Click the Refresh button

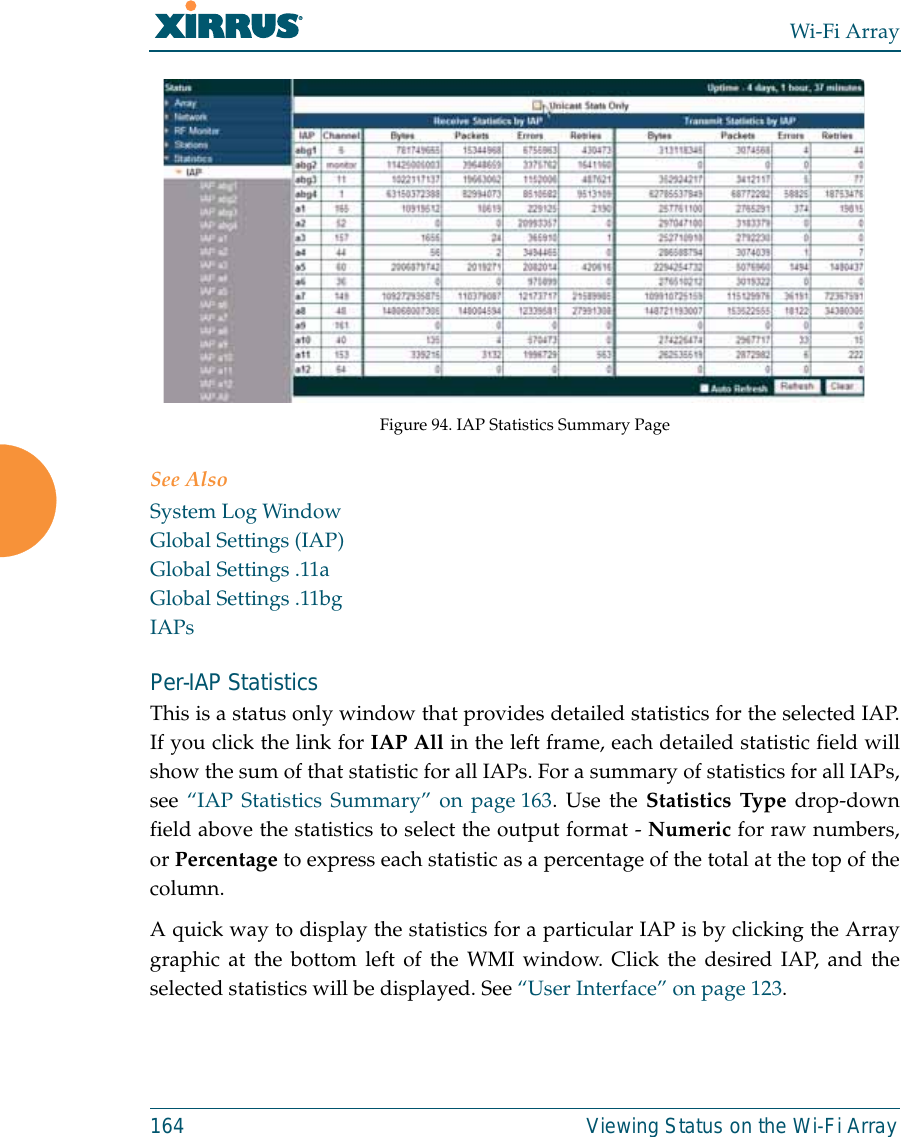point(797,388)
